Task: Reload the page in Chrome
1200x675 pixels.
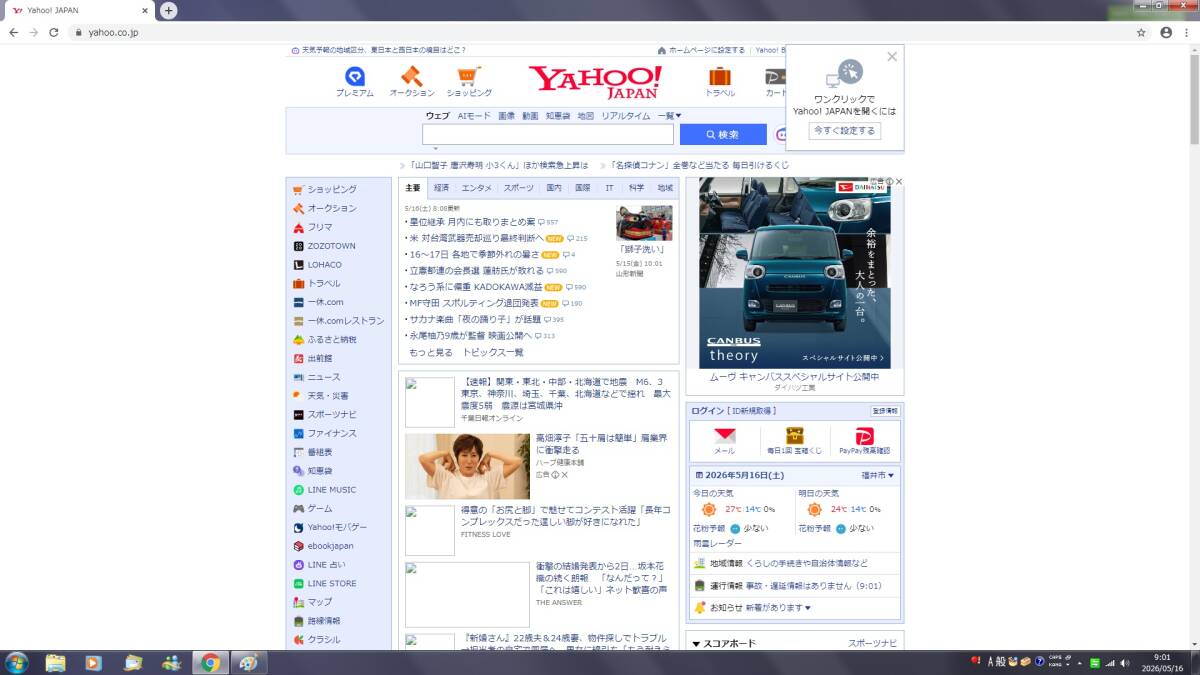Action: click(x=54, y=32)
